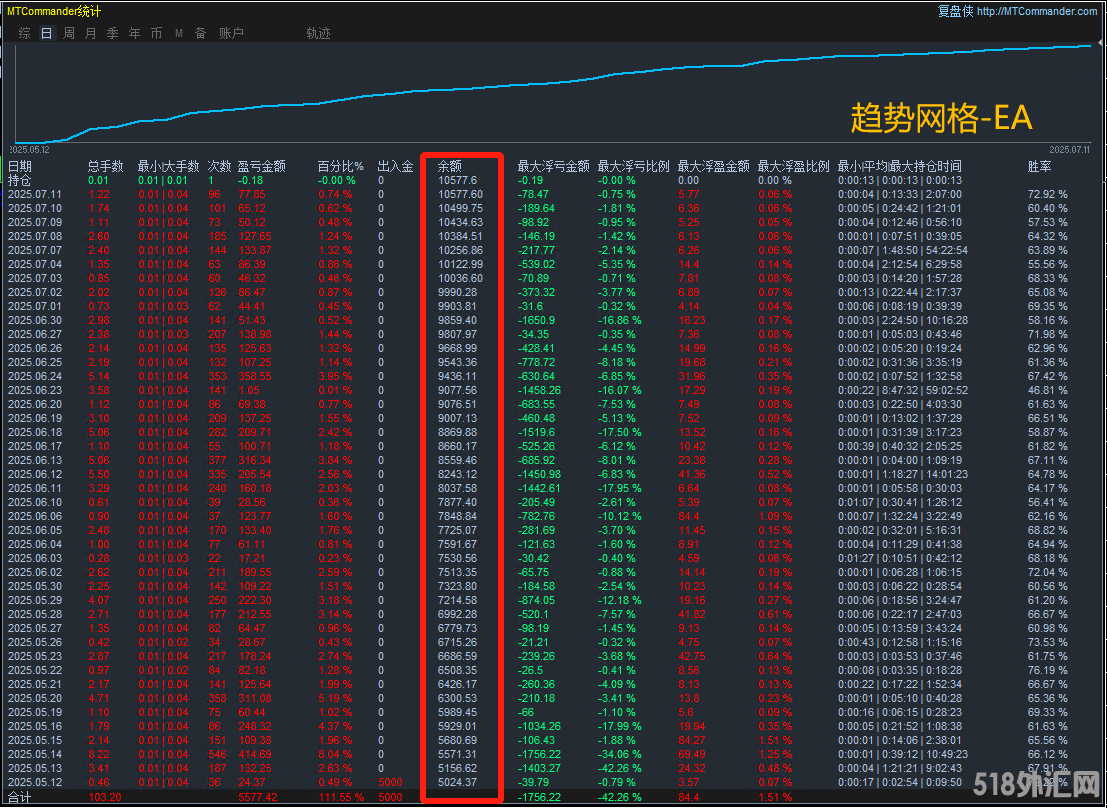Open the 季 quarterly tab
The height and width of the screenshot is (808, 1107).
[112, 33]
